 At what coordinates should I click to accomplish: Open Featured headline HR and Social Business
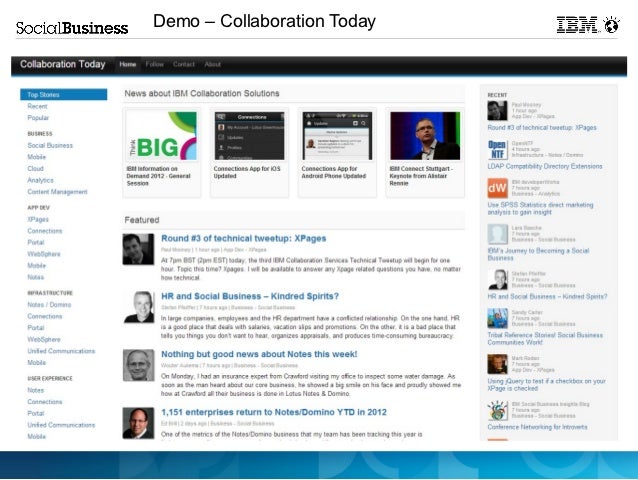(x=250, y=296)
